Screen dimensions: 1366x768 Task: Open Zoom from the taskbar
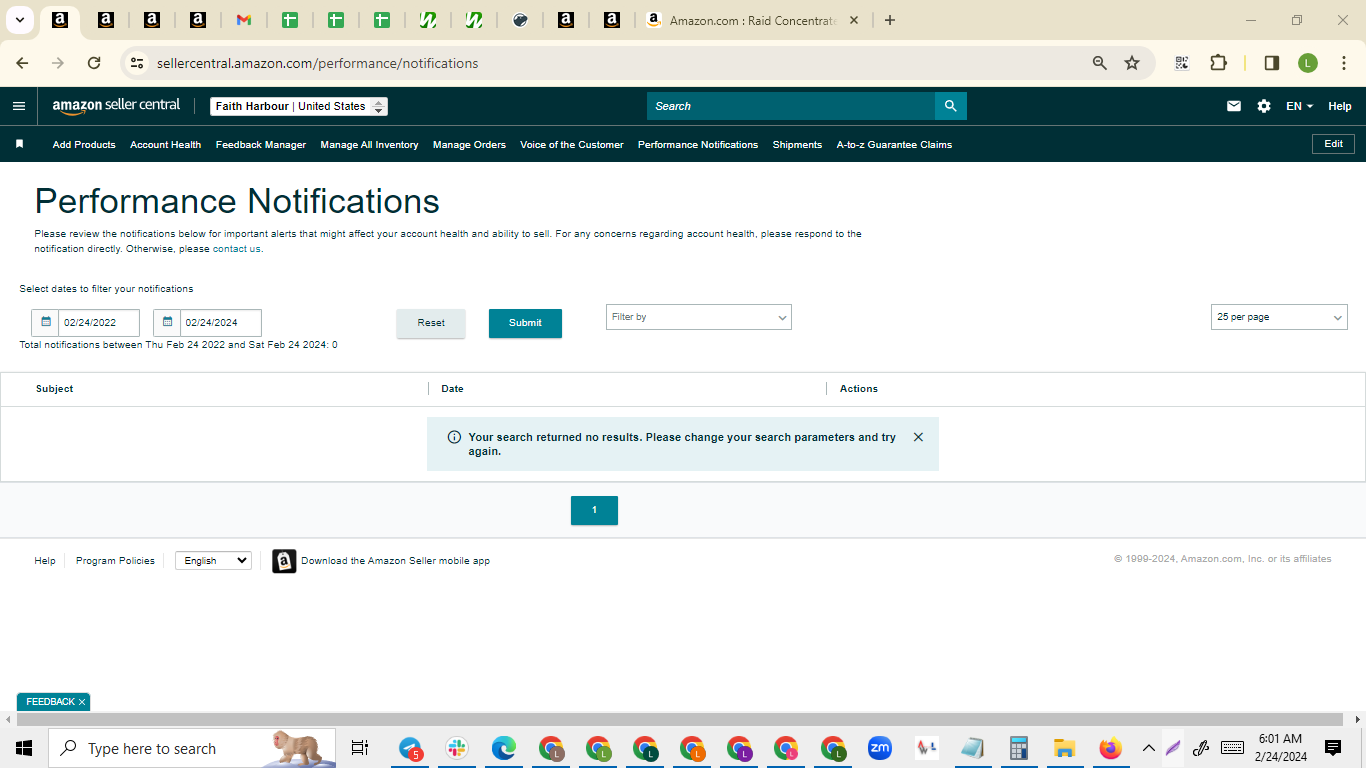880,748
